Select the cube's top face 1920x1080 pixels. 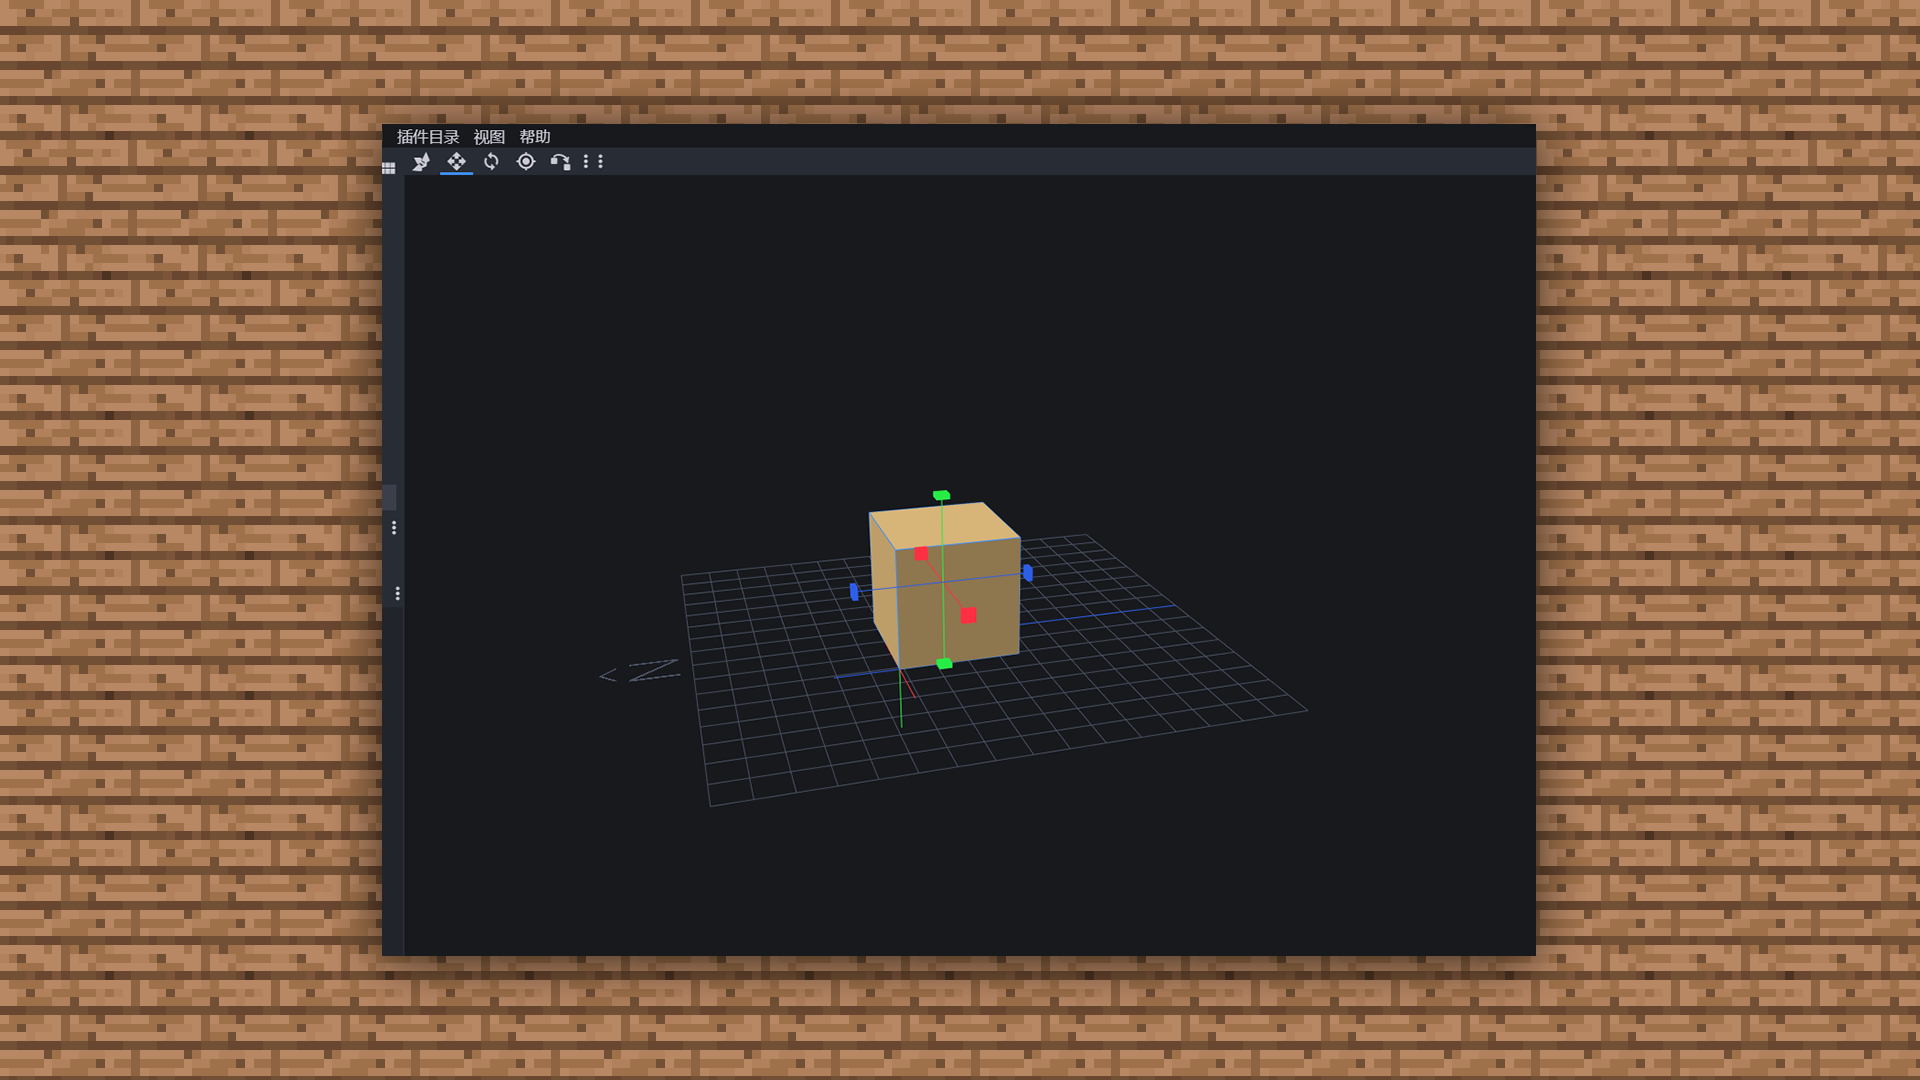pos(945,526)
